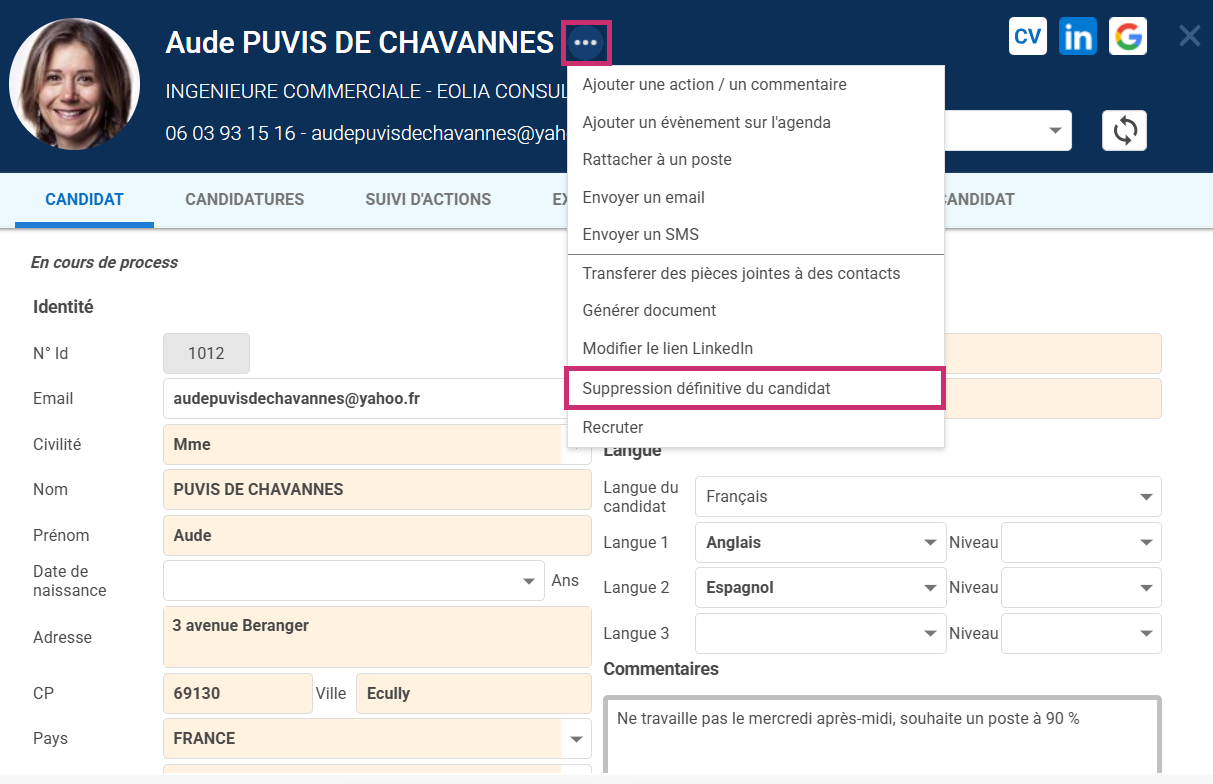Open the Suivi d'actions tab

(428, 199)
